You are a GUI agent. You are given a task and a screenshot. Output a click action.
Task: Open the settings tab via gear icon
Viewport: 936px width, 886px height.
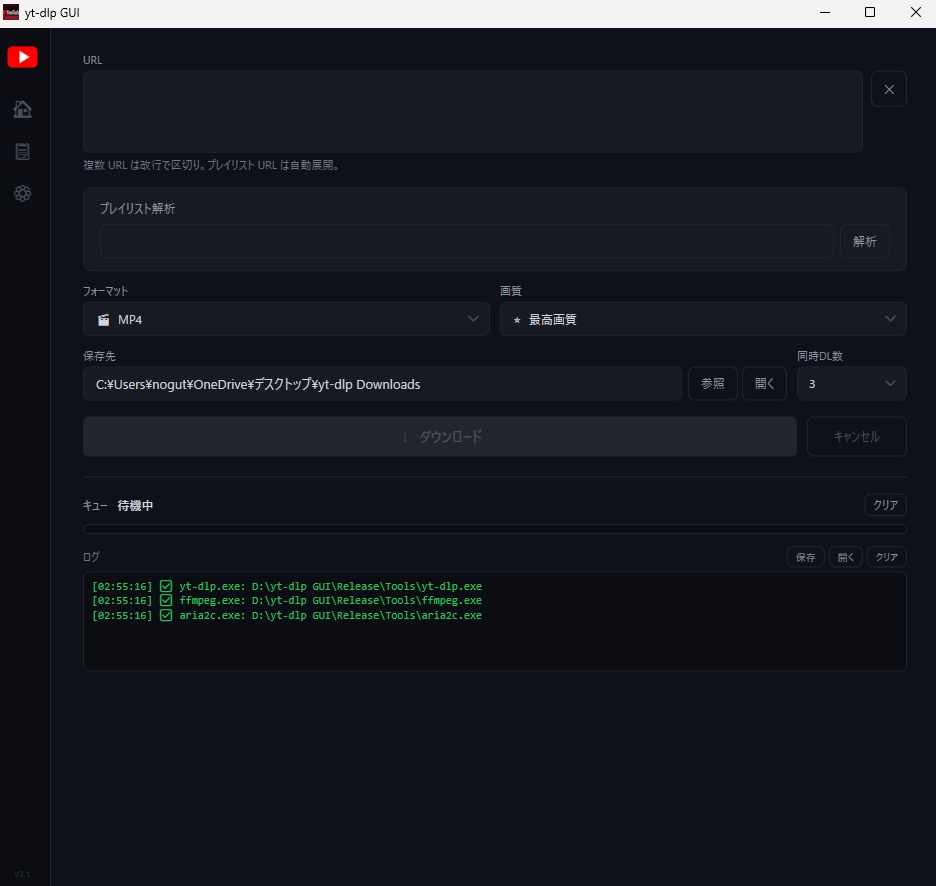[x=22, y=193]
